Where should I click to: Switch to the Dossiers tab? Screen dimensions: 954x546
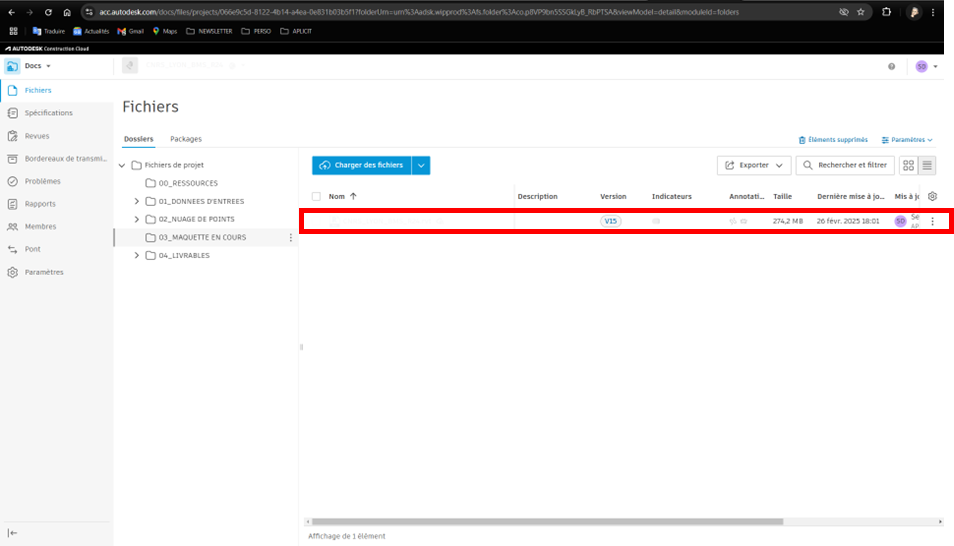click(x=139, y=139)
